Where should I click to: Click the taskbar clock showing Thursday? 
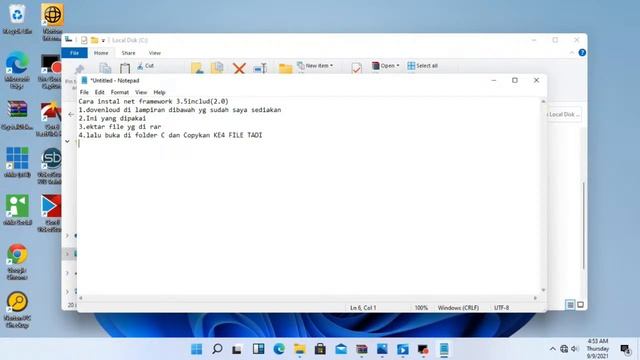598,349
